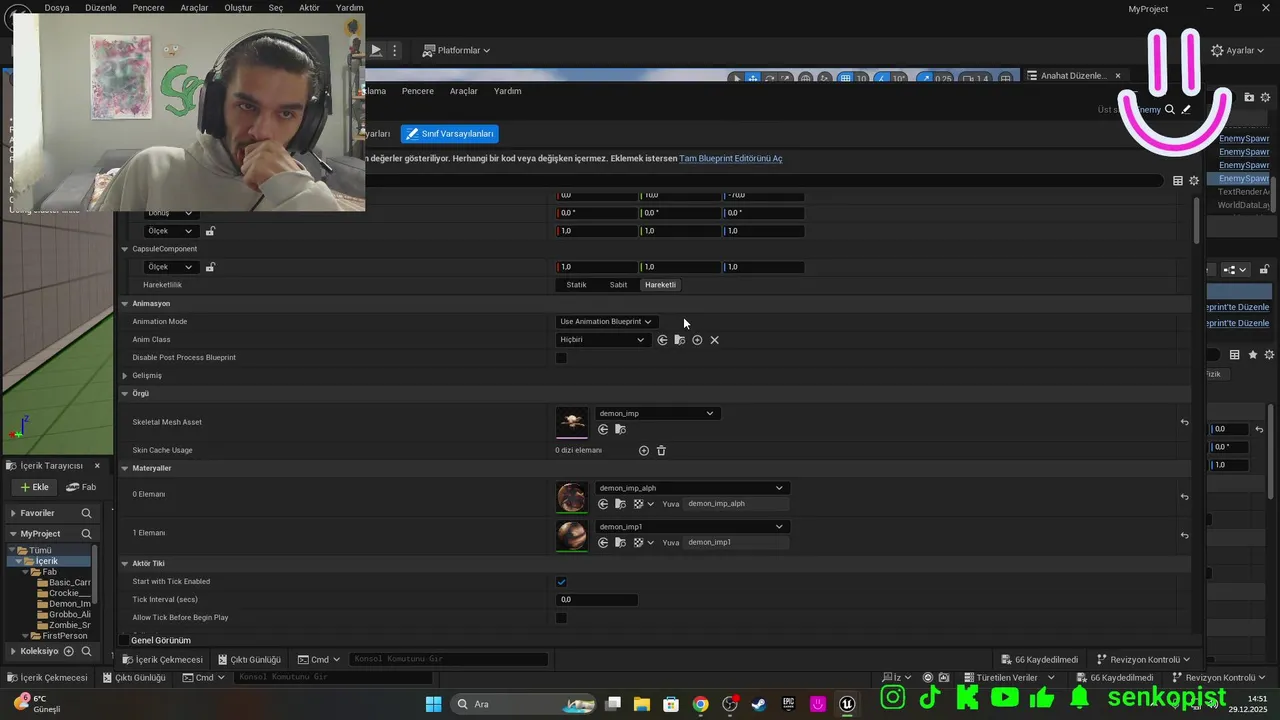
Task: Open demon_imp1 material dropdown
Action: coord(691,527)
